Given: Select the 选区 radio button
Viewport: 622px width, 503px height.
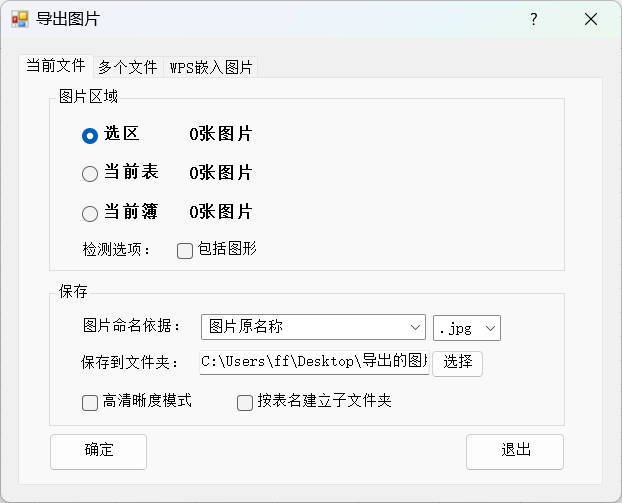Looking at the screenshot, I should pyautogui.click(x=90, y=135).
